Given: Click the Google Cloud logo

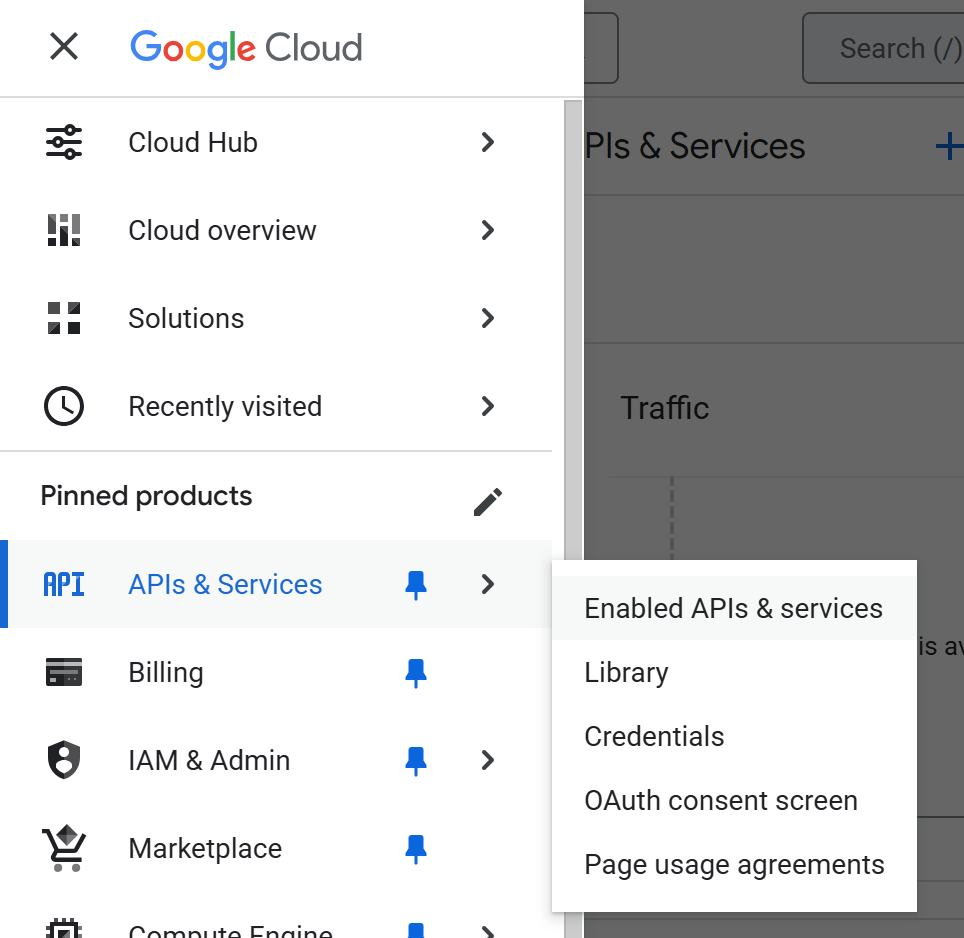Looking at the screenshot, I should click(246, 47).
